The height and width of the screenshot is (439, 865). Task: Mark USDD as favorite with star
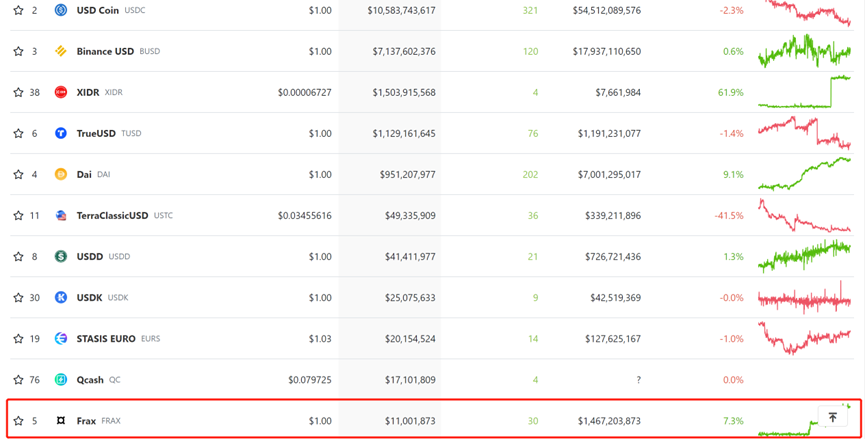click(18, 256)
